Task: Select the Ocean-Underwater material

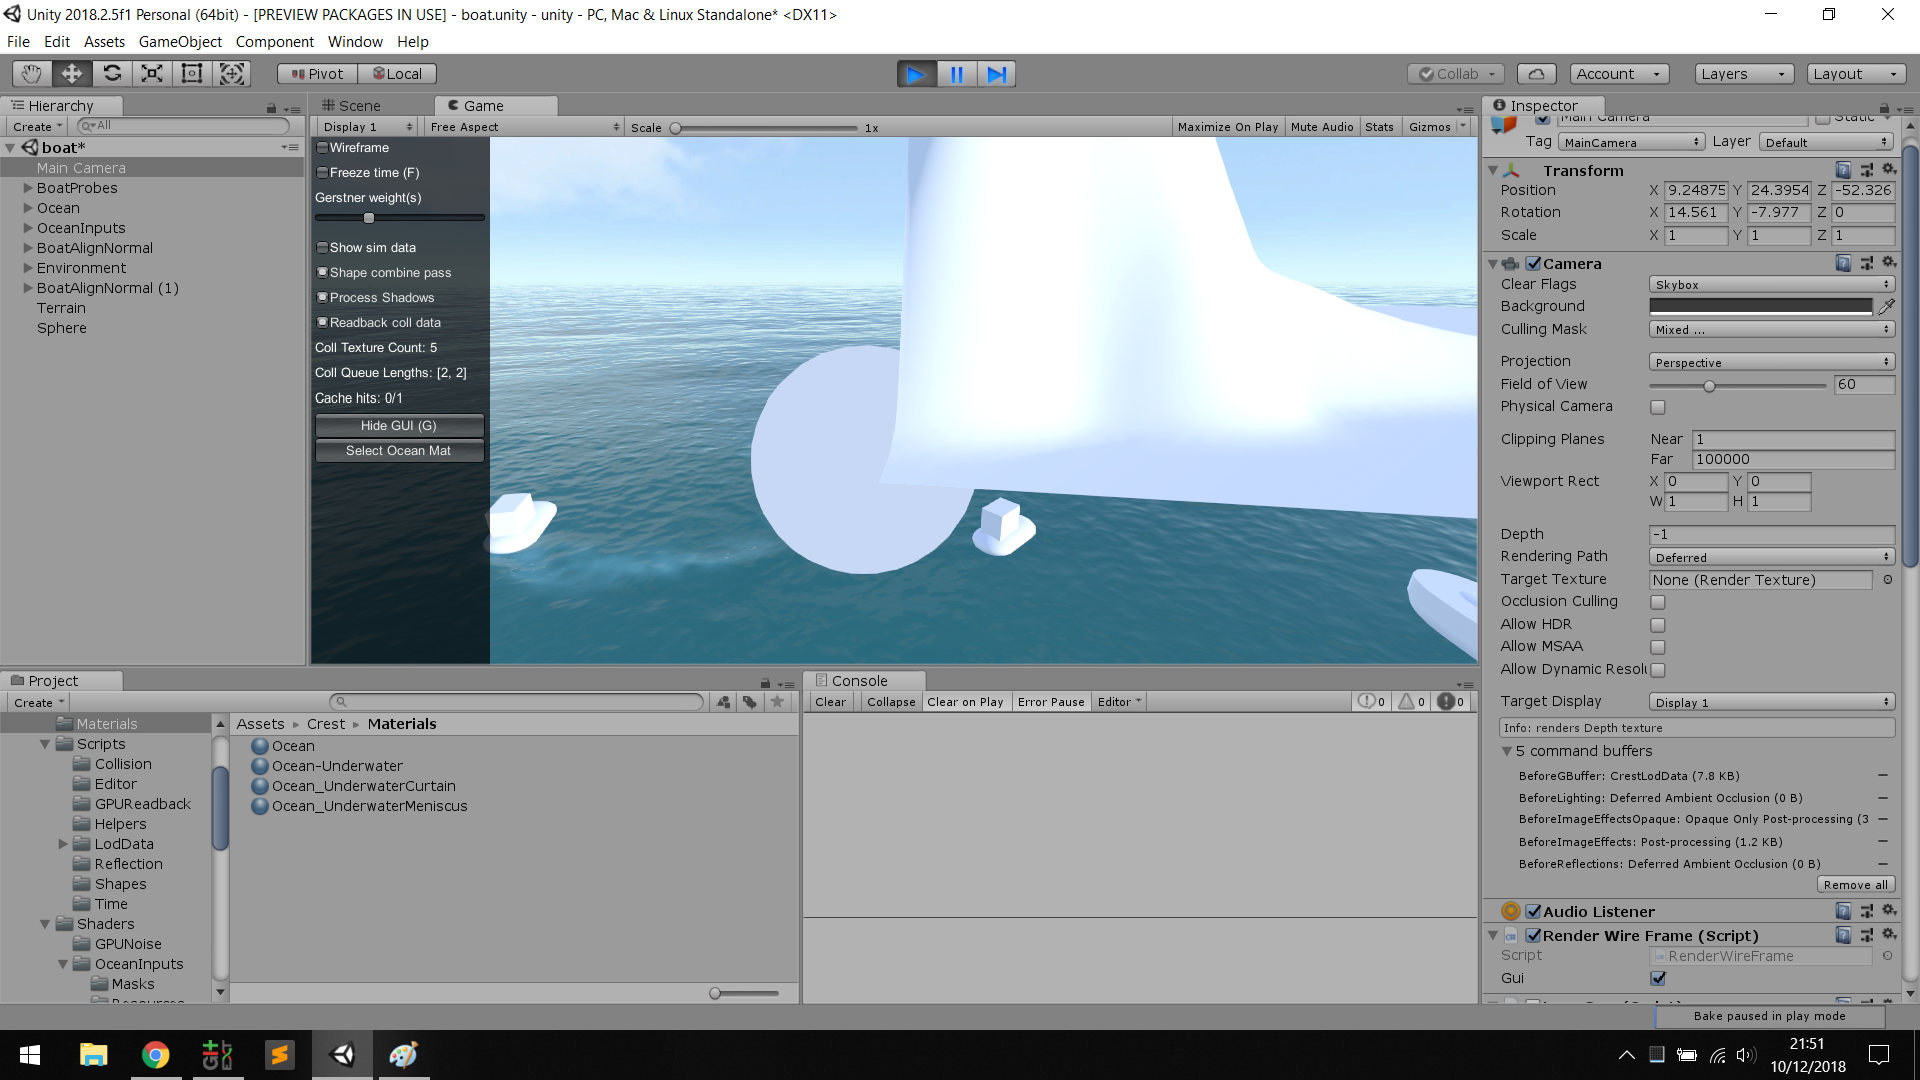Action: click(x=337, y=765)
